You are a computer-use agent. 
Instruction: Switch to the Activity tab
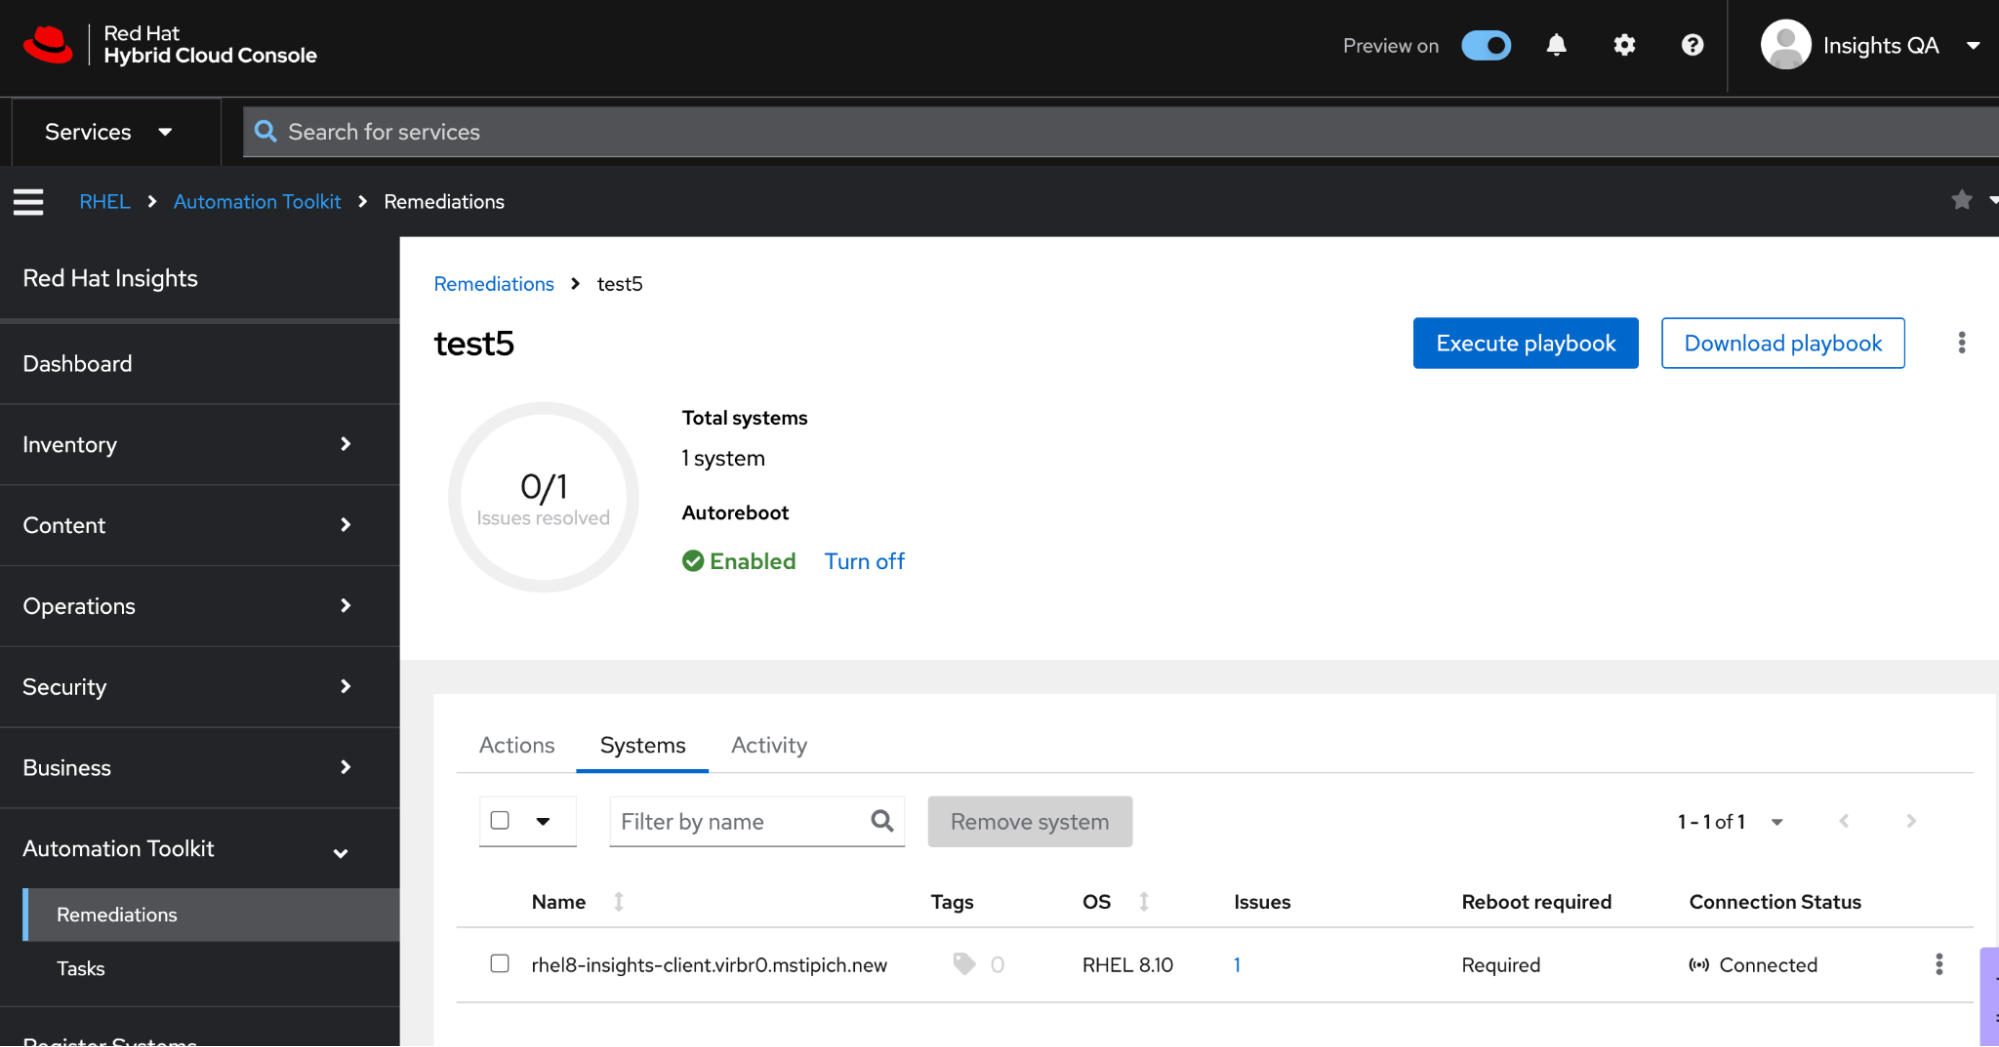pos(768,745)
